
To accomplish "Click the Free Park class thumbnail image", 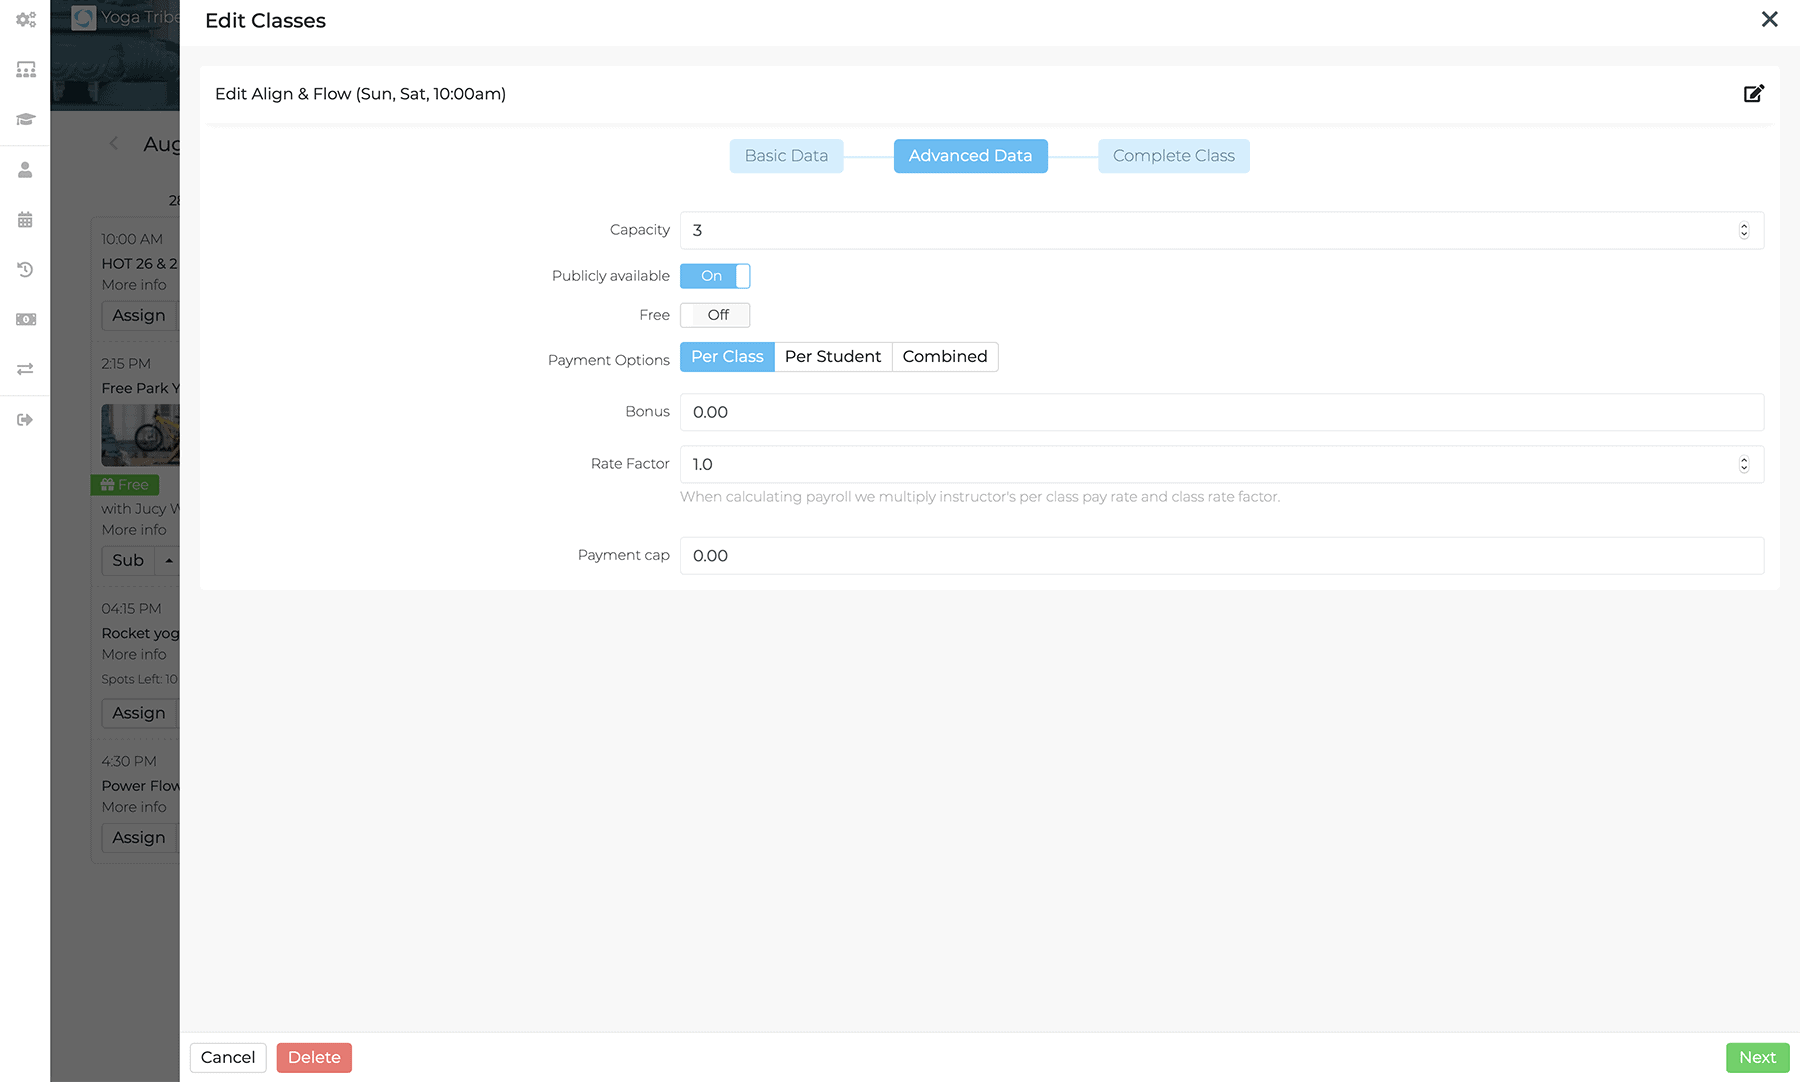I will click(141, 435).
